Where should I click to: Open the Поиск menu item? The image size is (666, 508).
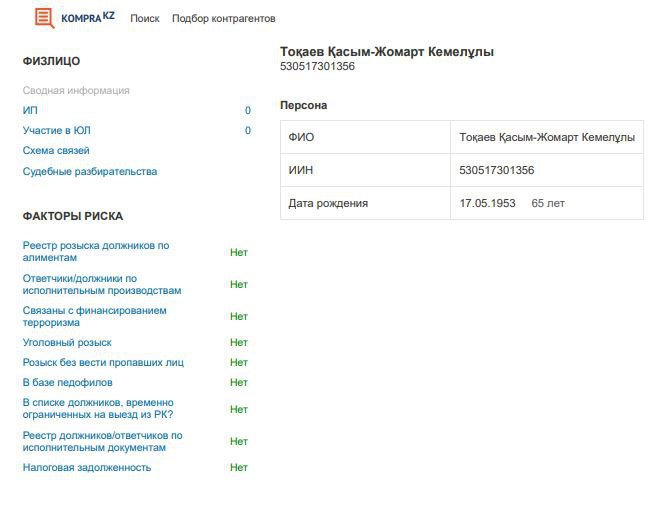pos(145,19)
